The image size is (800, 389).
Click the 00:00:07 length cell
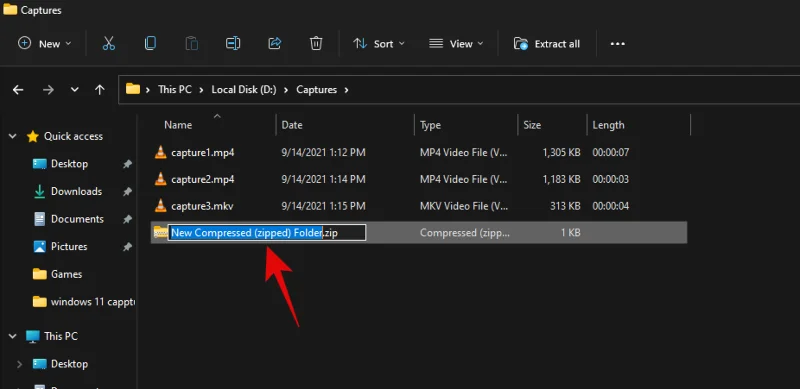point(611,152)
